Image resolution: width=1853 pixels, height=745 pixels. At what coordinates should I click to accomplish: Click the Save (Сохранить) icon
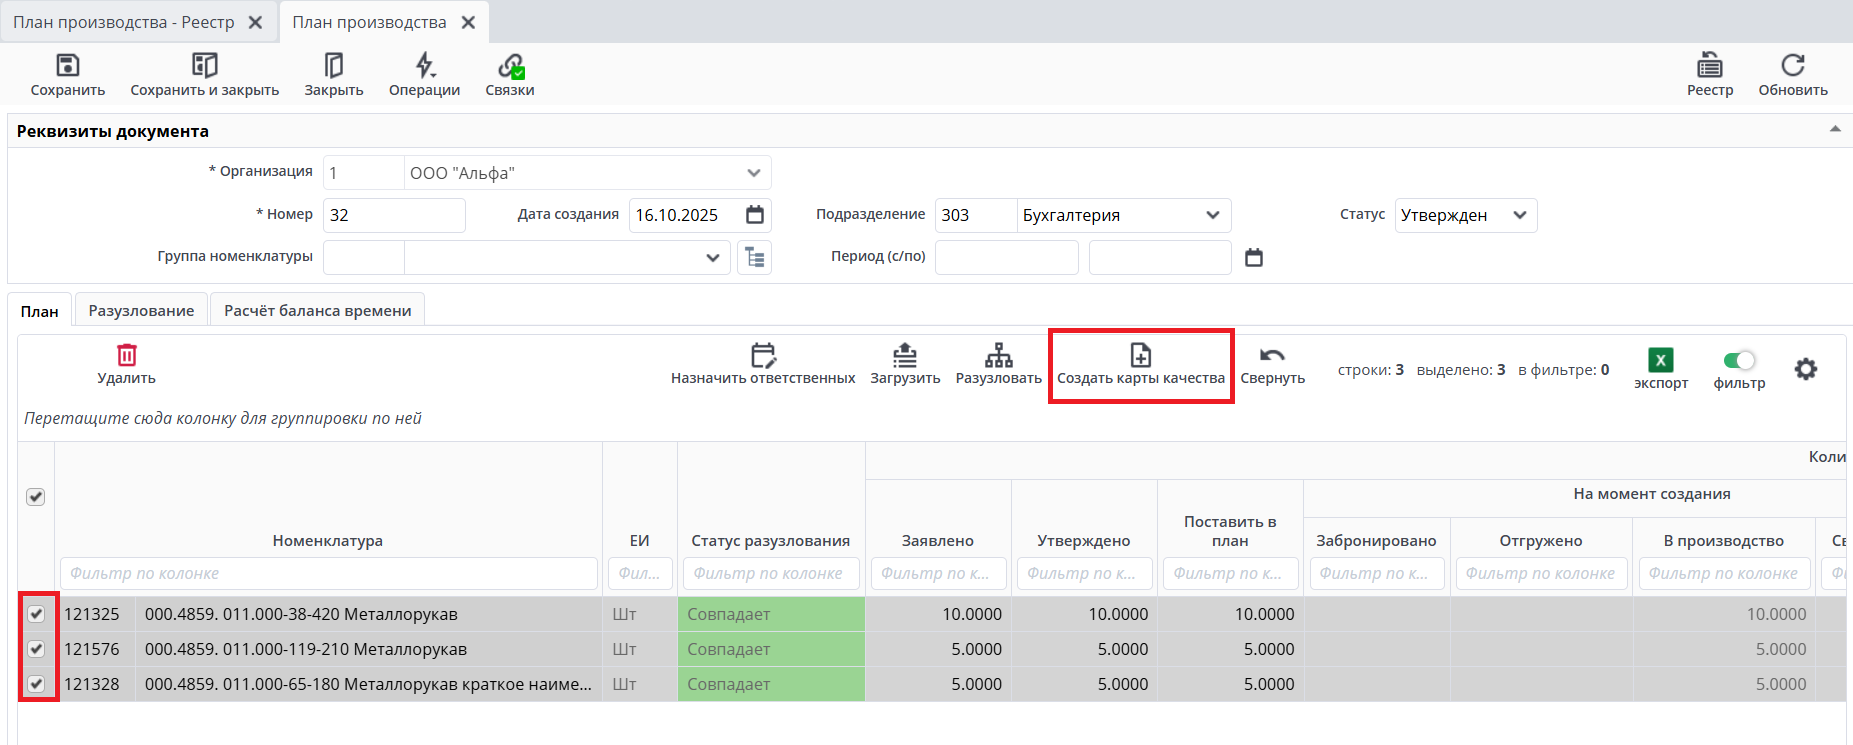coord(67,66)
